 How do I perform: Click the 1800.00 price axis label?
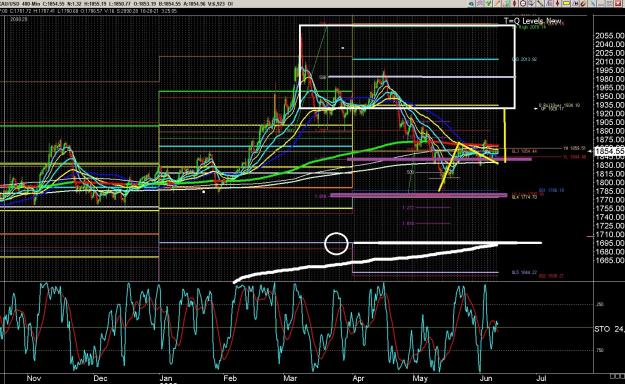[610, 183]
